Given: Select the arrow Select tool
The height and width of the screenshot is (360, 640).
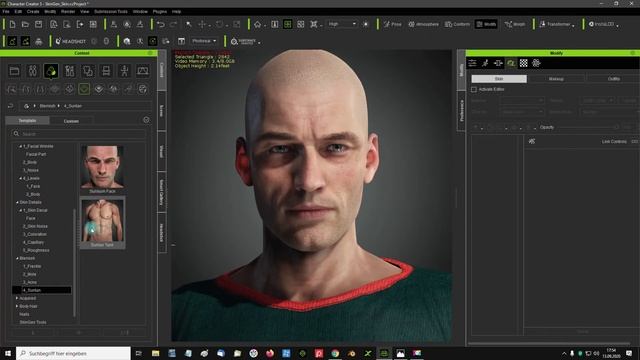Looking at the screenshot, I should pyautogui.click(x=189, y=24).
